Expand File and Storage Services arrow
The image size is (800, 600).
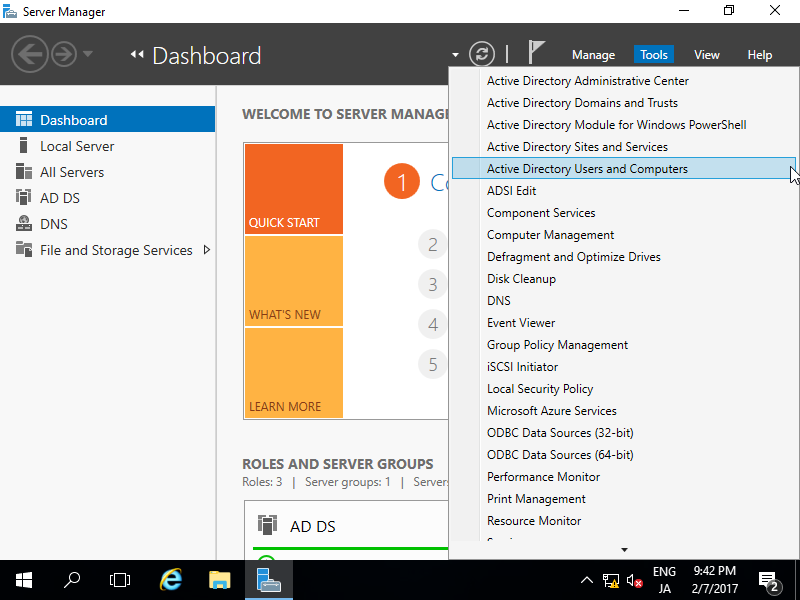(x=207, y=250)
